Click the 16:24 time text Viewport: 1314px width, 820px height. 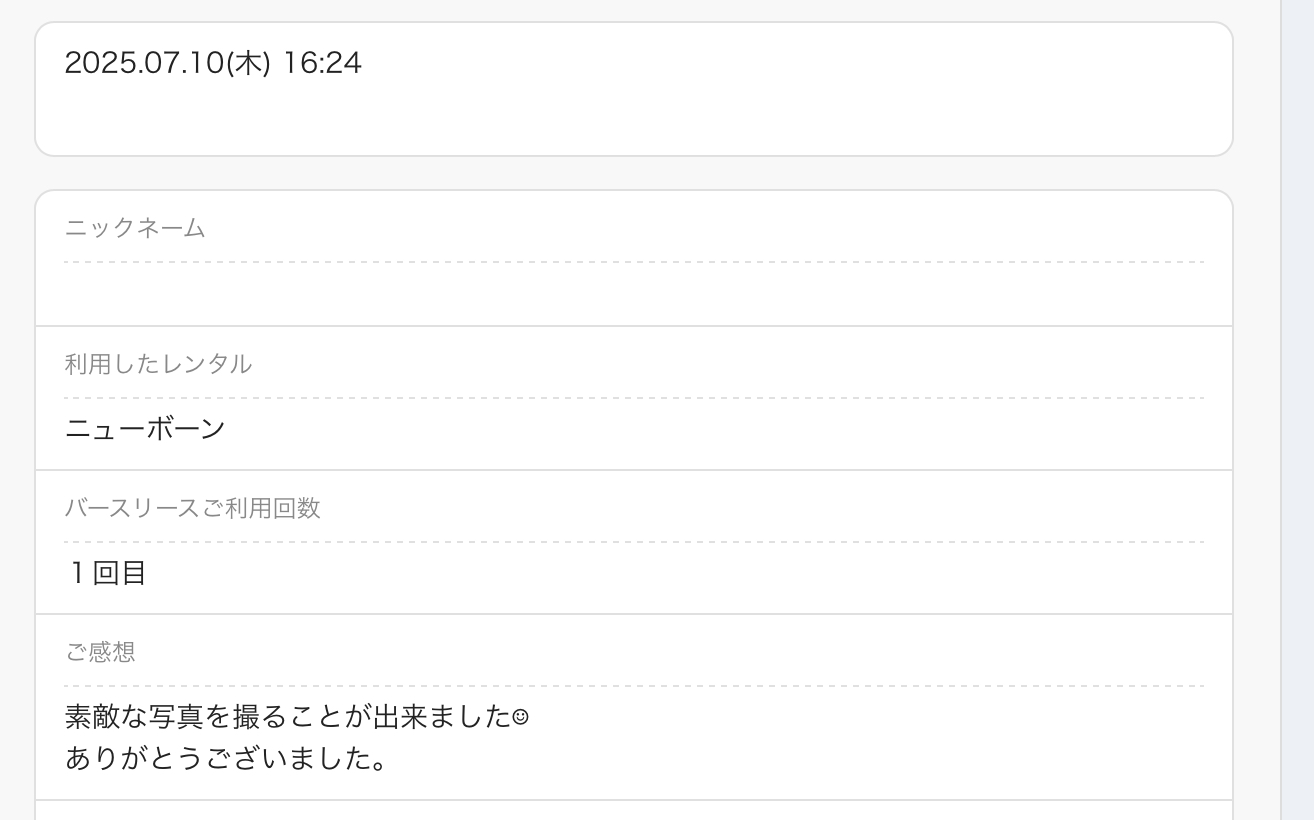click(x=321, y=64)
